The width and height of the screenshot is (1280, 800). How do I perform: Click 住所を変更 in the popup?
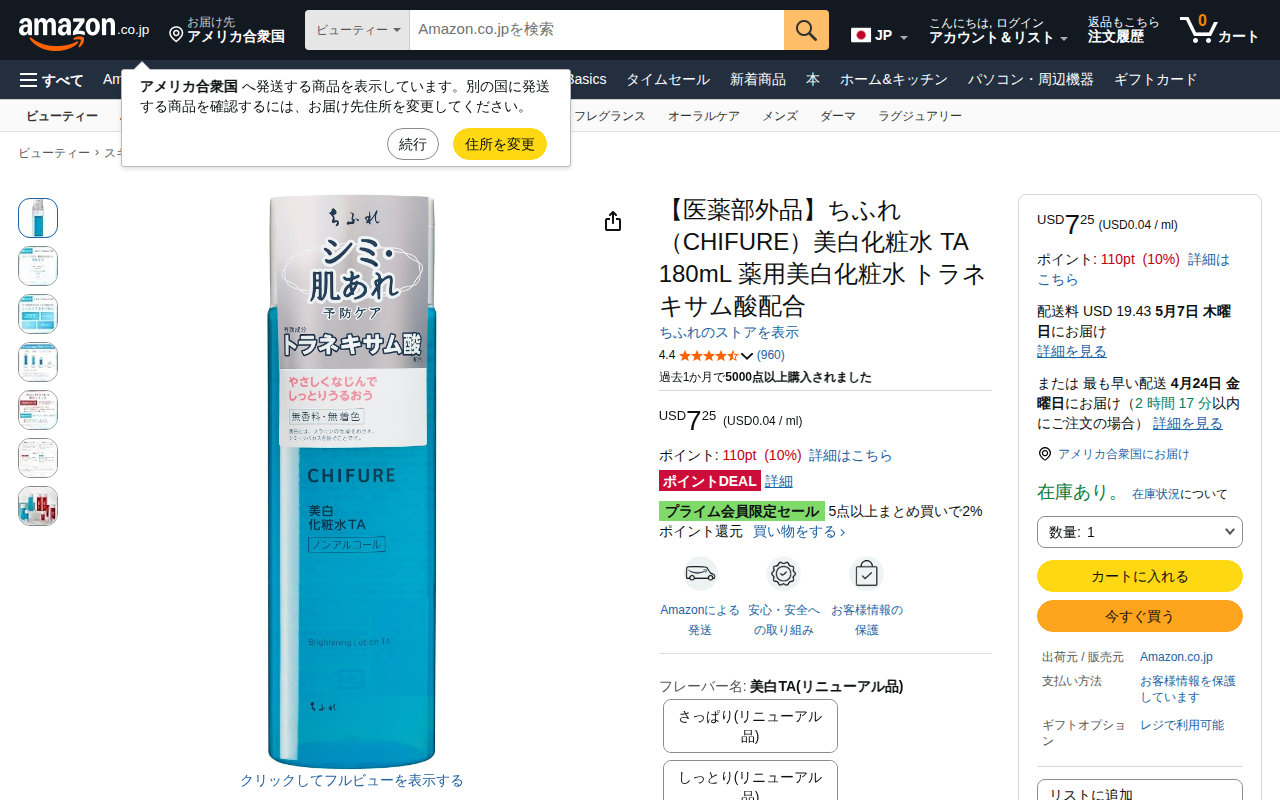pyautogui.click(x=500, y=144)
